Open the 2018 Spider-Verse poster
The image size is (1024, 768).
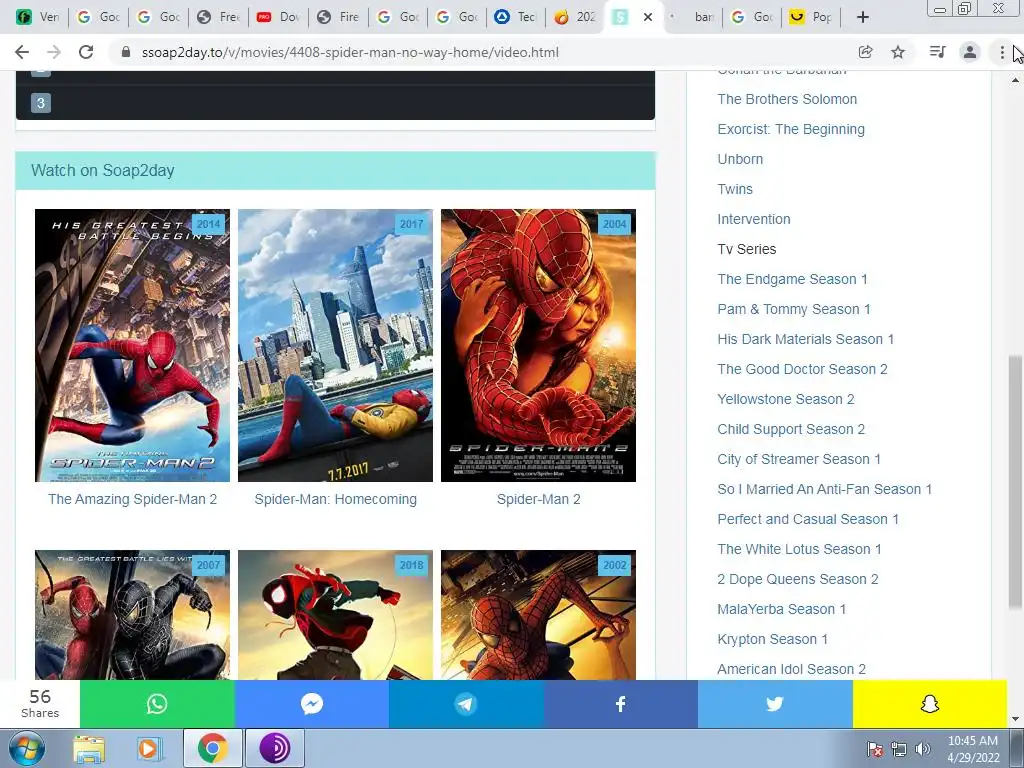tap(336, 615)
